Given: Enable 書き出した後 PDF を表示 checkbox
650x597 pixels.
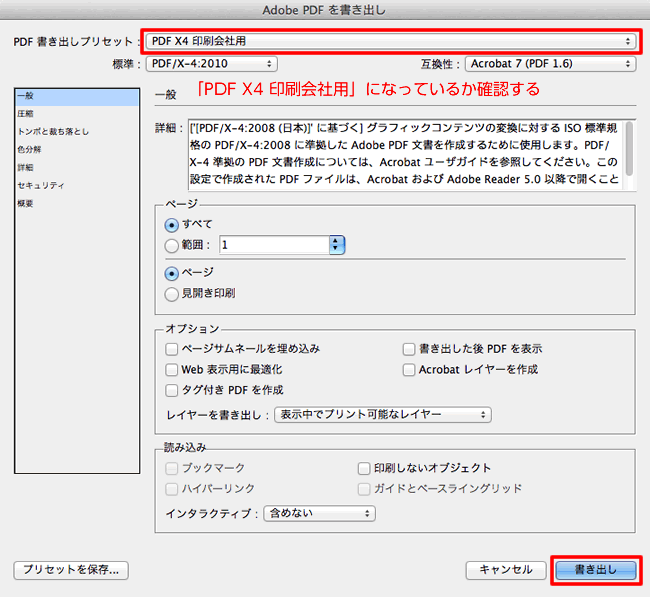Looking at the screenshot, I should (409, 349).
